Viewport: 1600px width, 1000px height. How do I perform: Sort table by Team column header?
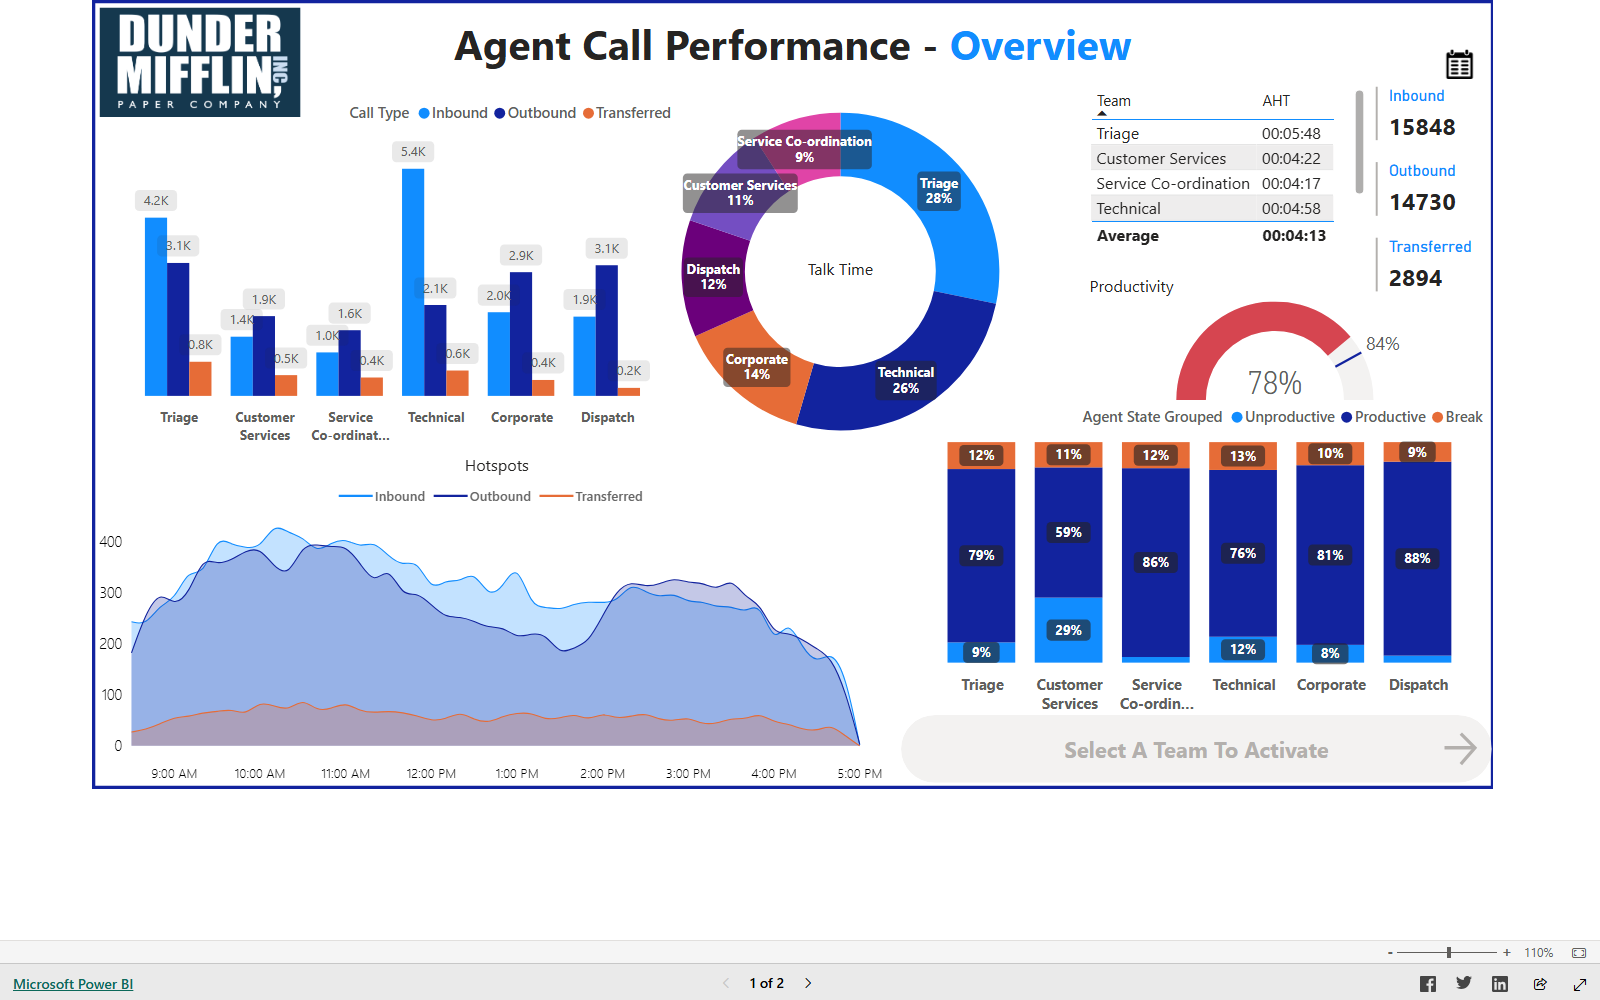click(1114, 101)
